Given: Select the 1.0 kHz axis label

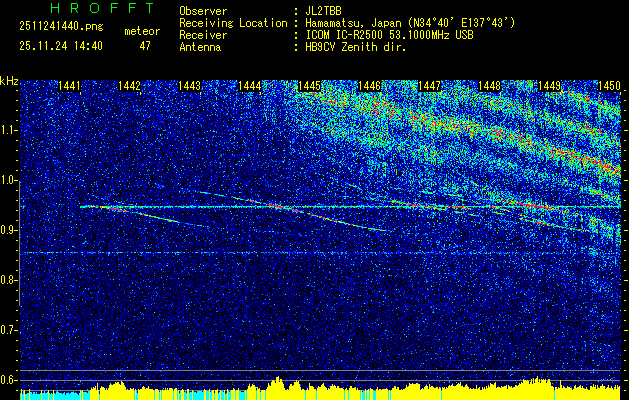Looking at the screenshot, I should coord(9,180).
